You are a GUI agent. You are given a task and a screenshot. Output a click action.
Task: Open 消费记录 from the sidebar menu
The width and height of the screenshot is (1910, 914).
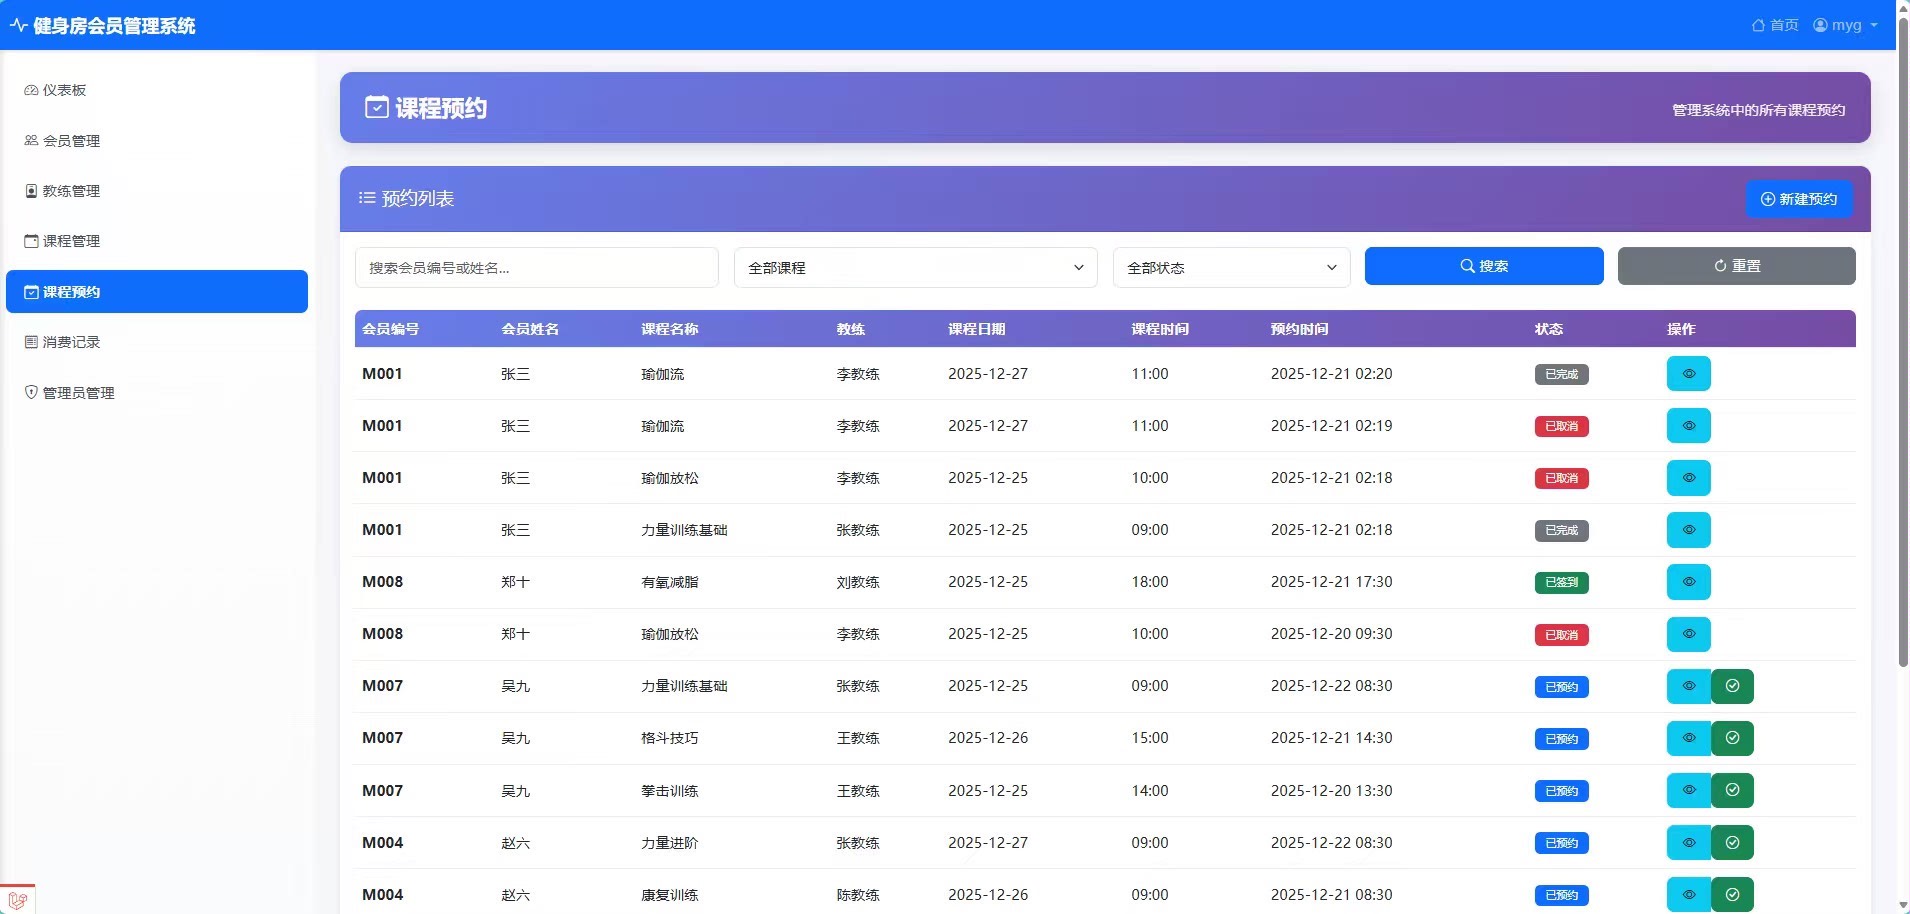coord(71,342)
